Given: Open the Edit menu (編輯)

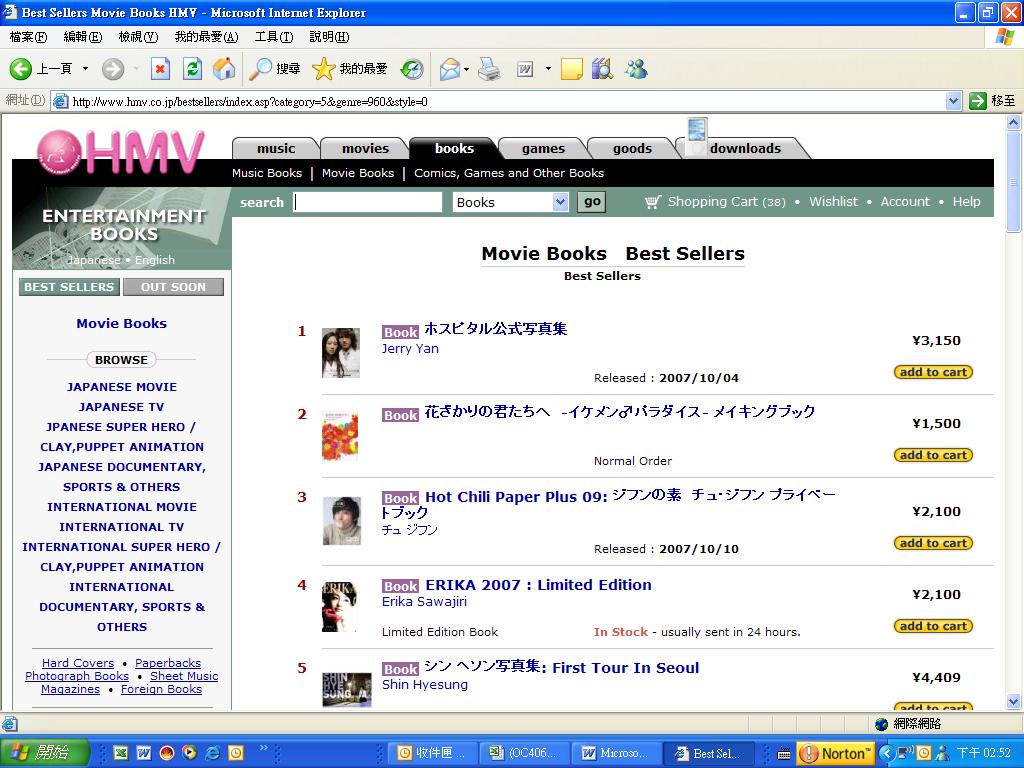Looking at the screenshot, I should tap(82, 37).
